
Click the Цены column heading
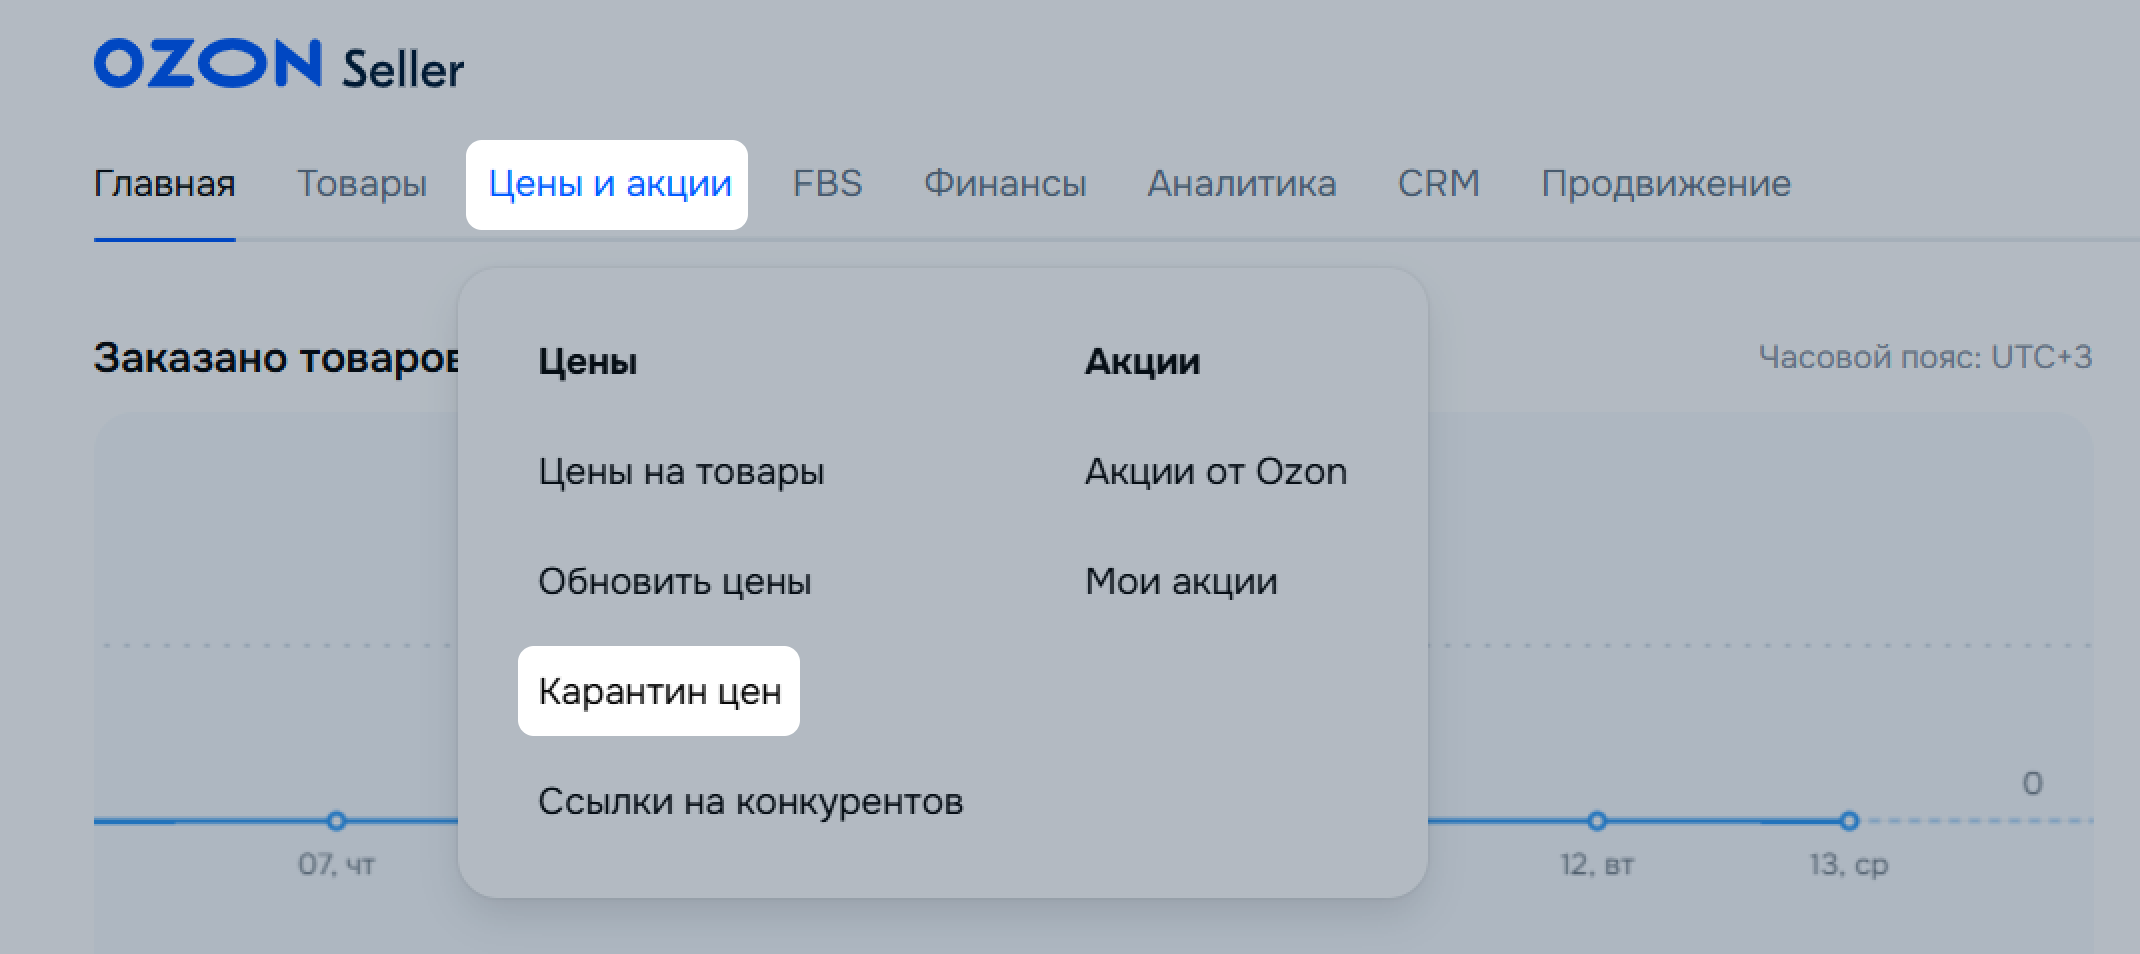[x=588, y=361]
